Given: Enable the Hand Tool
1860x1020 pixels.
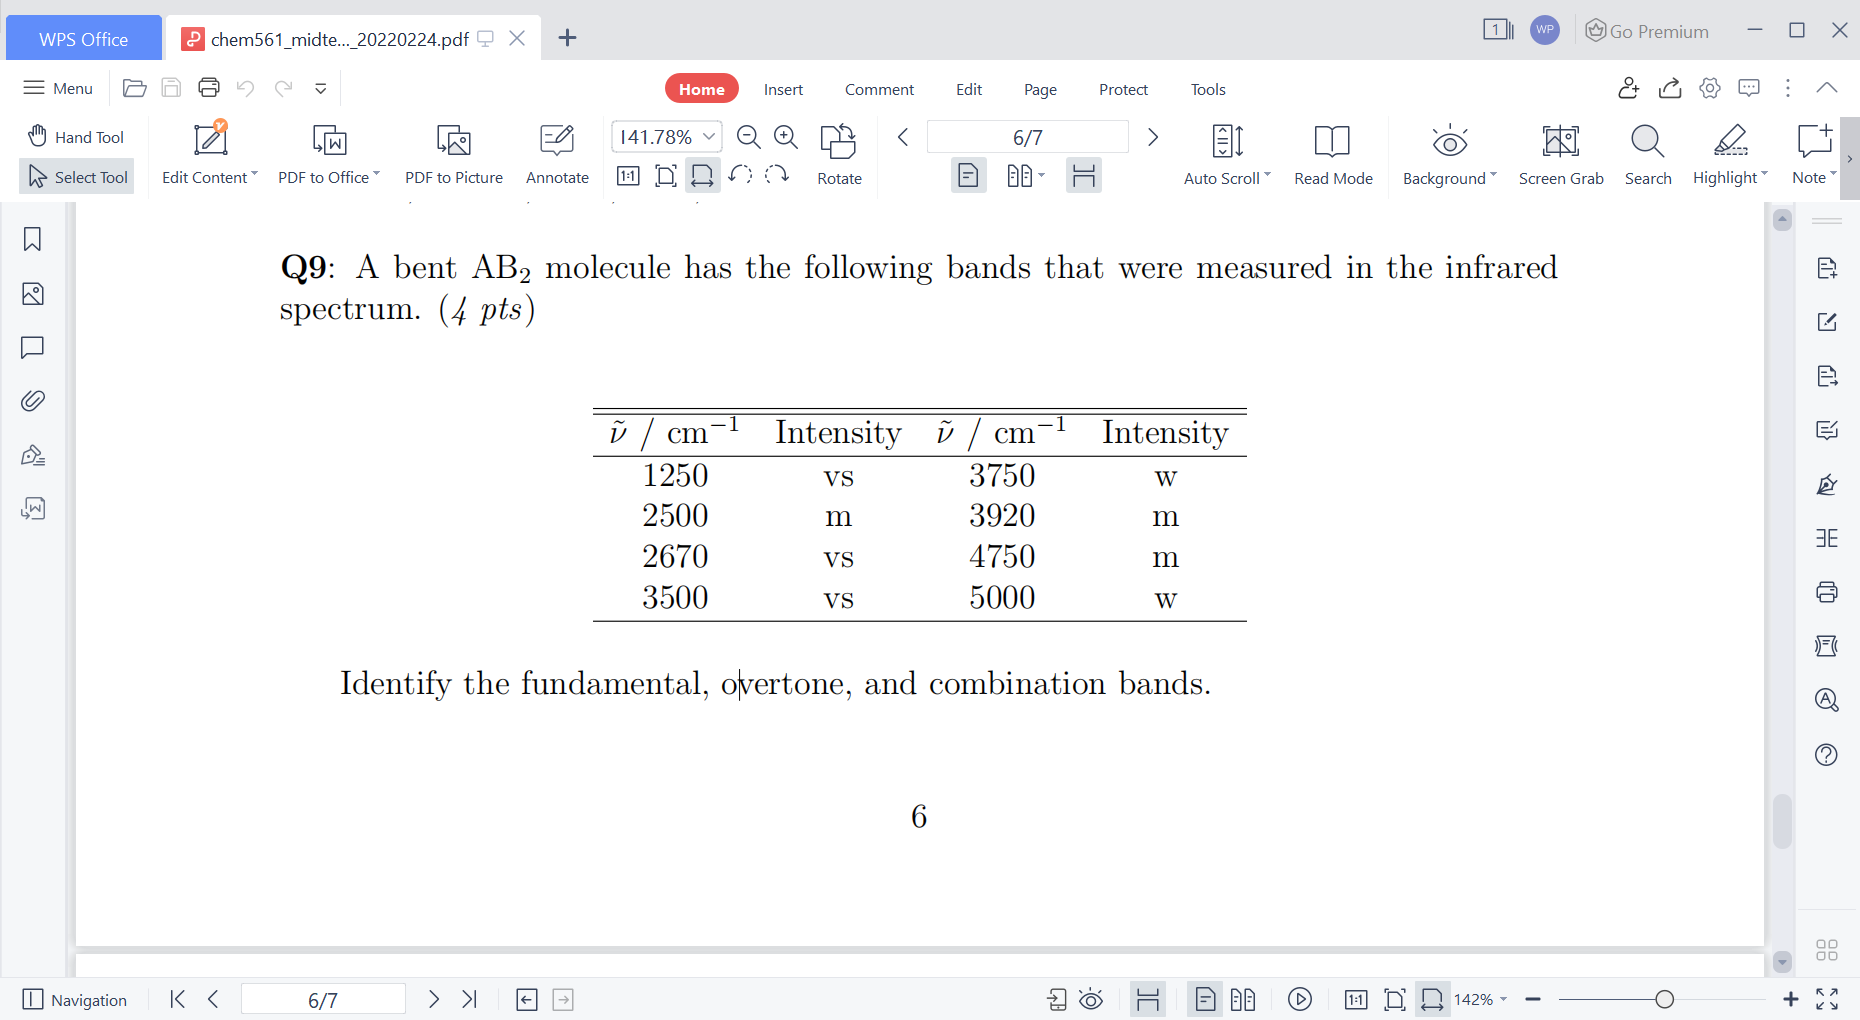Looking at the screenshot, I should coord(76,136).
